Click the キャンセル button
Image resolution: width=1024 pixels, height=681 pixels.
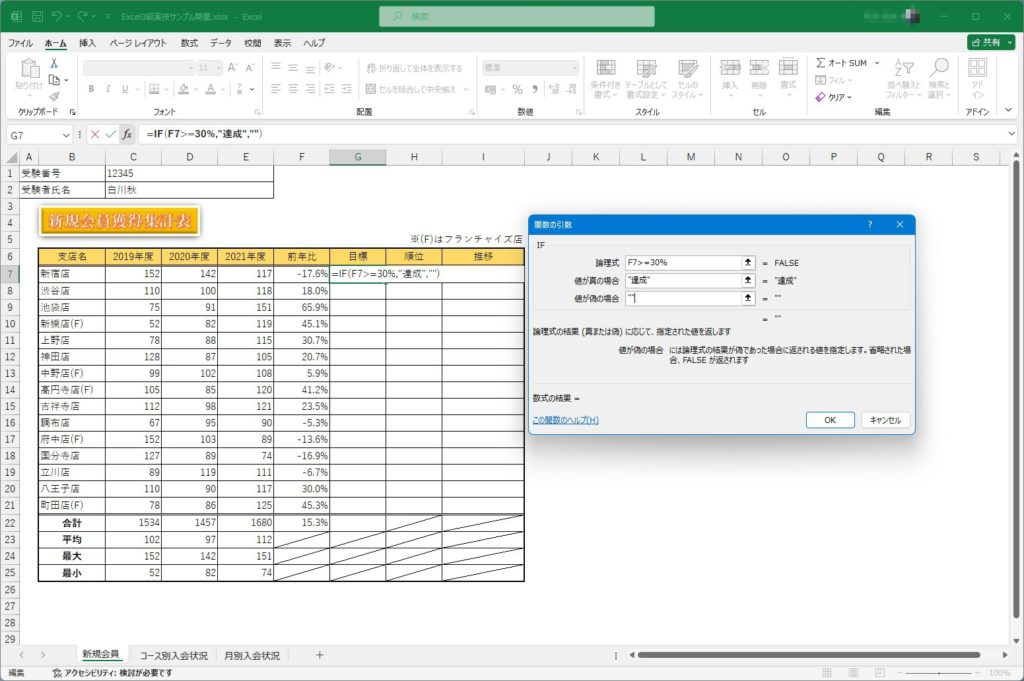coord(886,420)
